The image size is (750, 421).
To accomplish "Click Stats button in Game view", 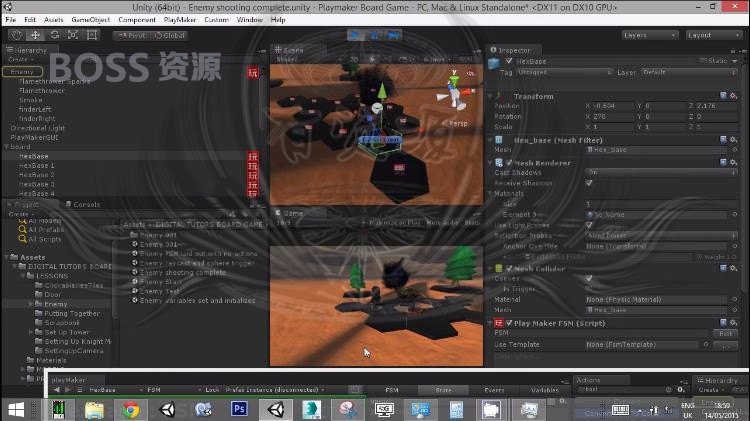I will (x=472, y=222).
